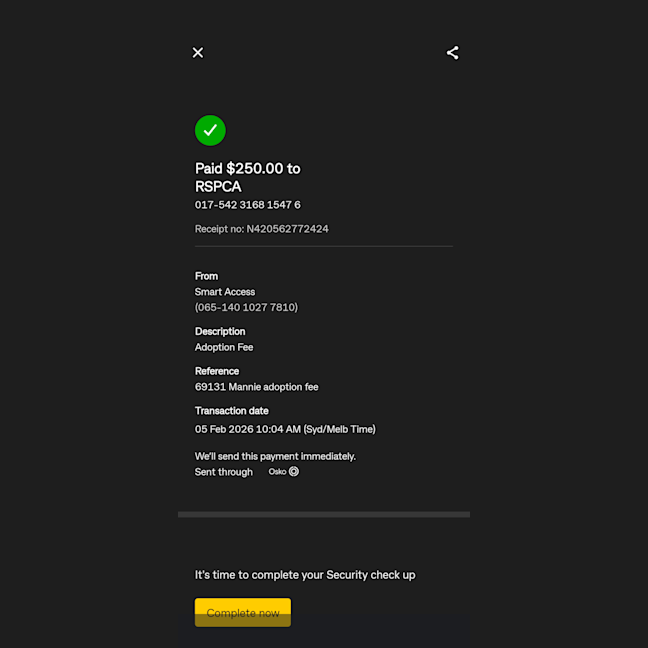Viewport: 648px width, 648px height.
Task: Share the payment receipt
Action: (453, 52)
